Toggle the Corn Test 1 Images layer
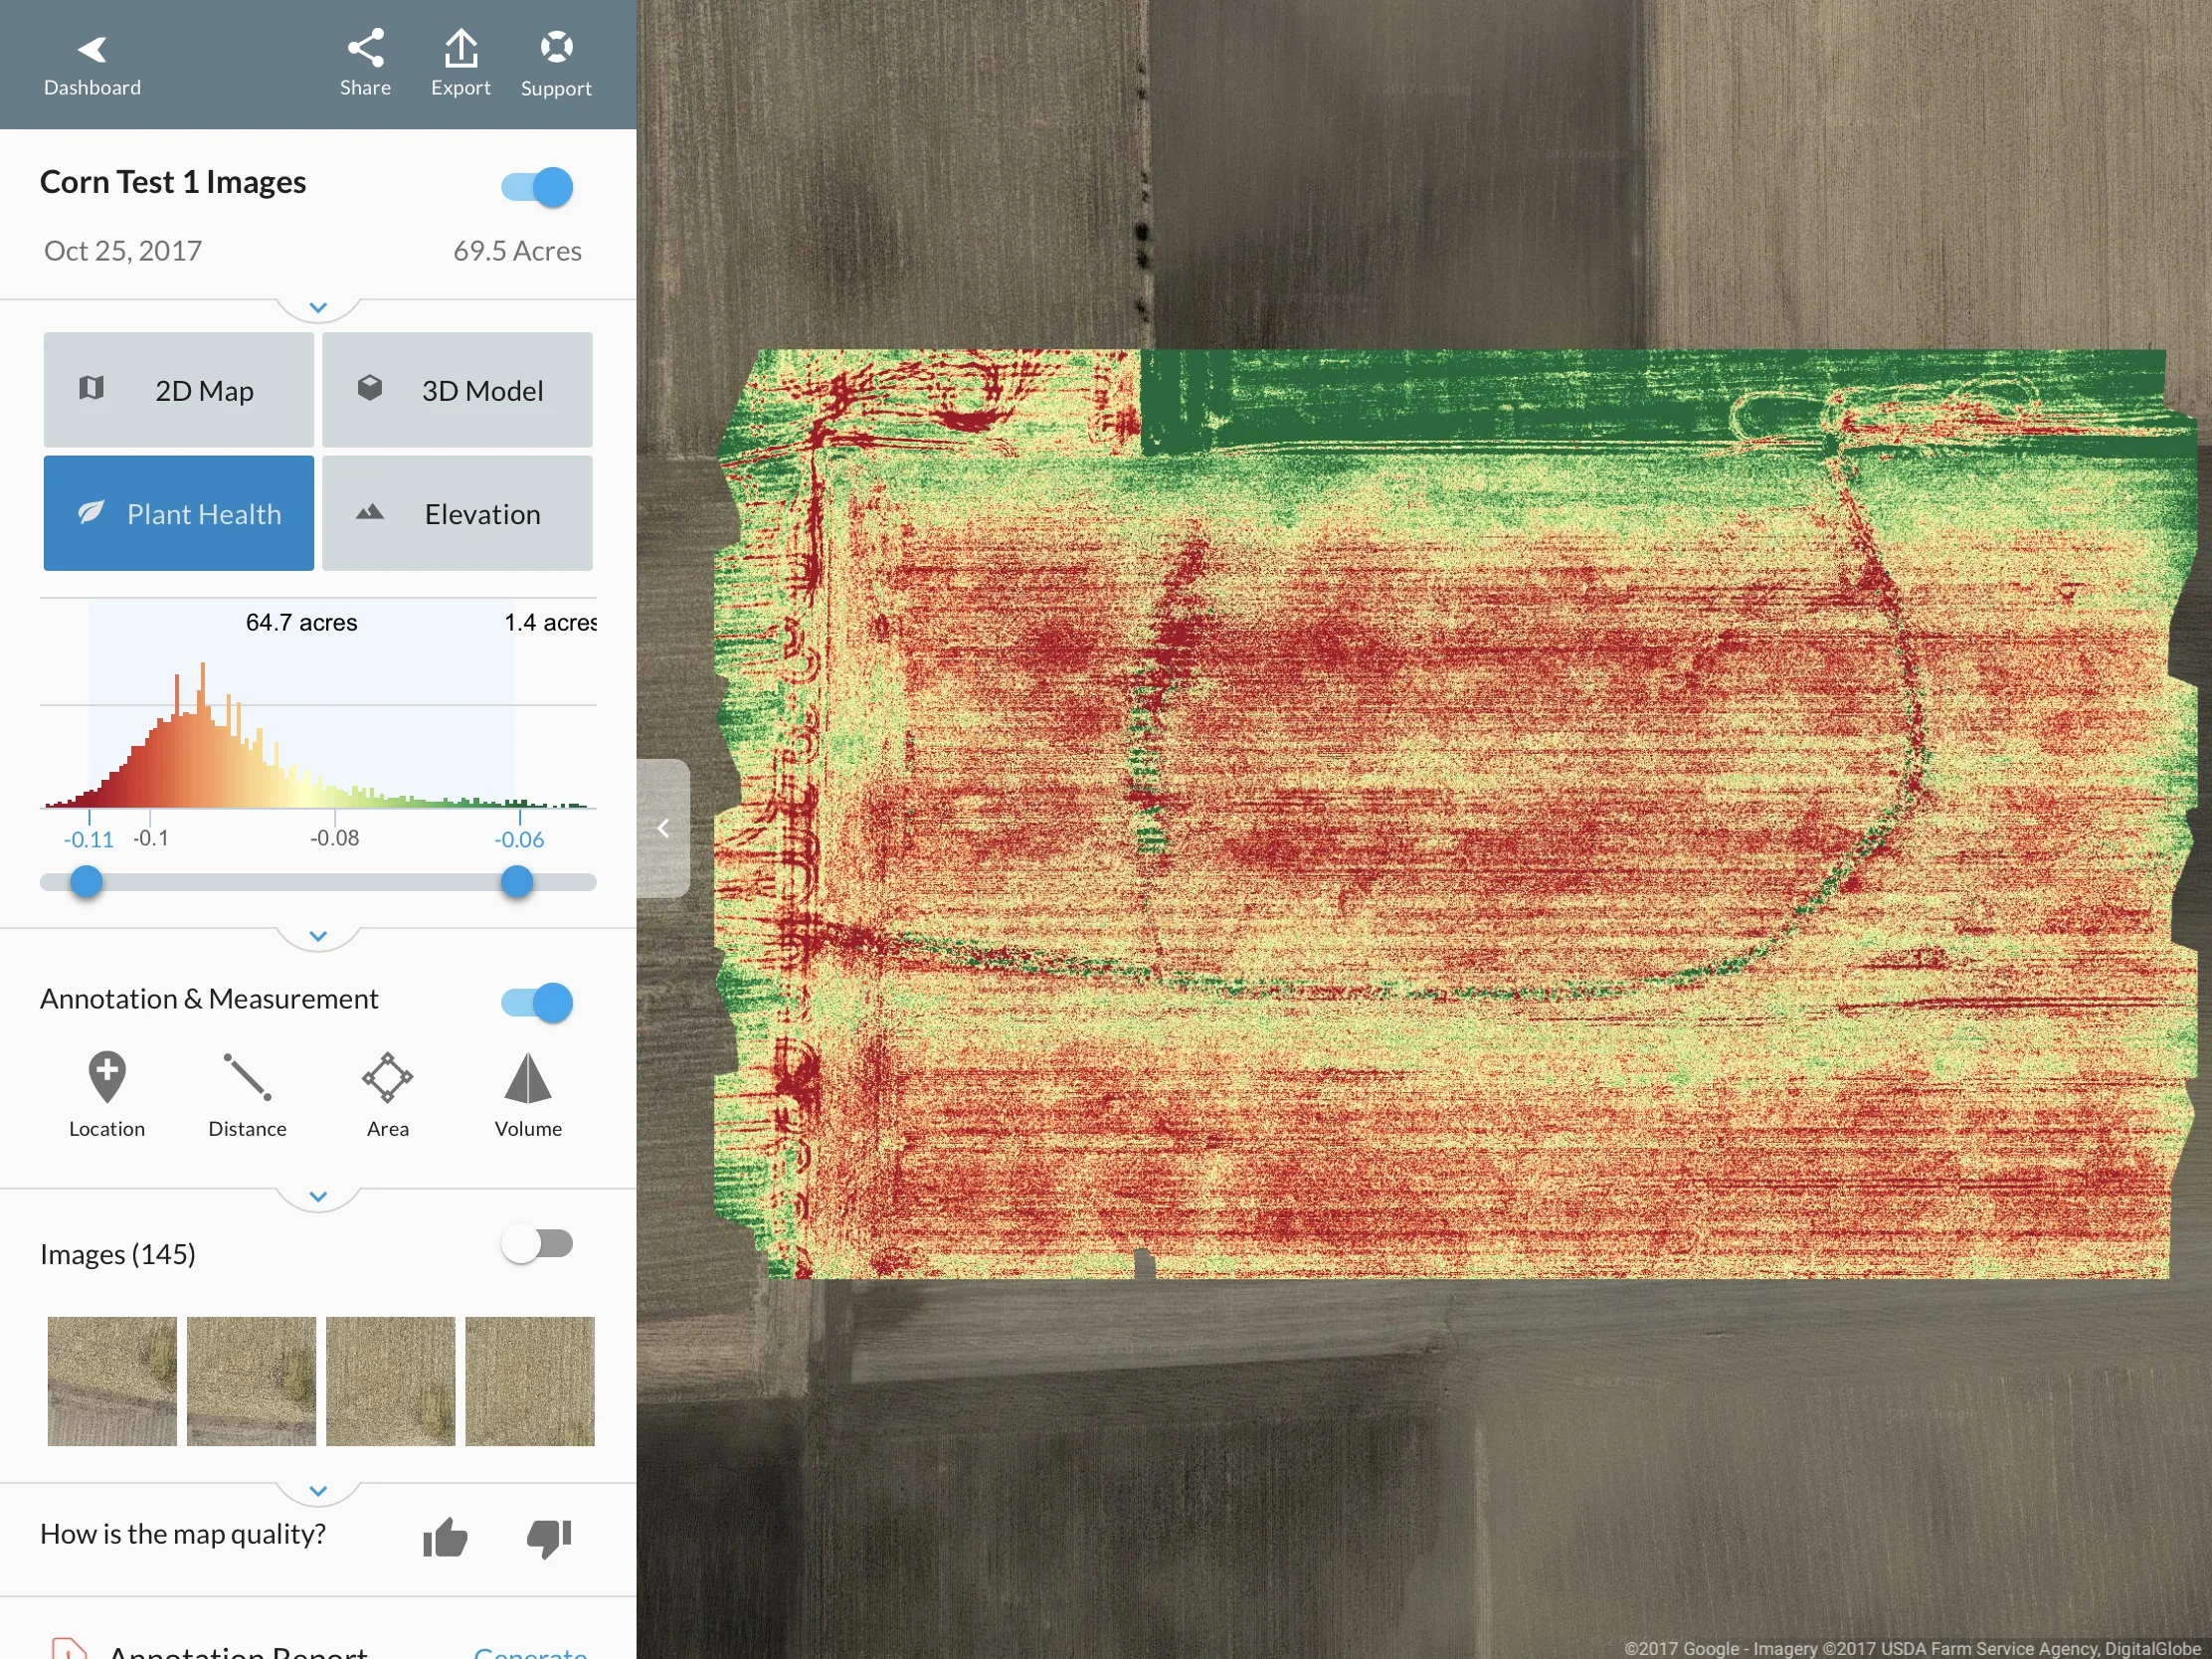Viewport: 2212px width, 1659px height. click(537, 187)
